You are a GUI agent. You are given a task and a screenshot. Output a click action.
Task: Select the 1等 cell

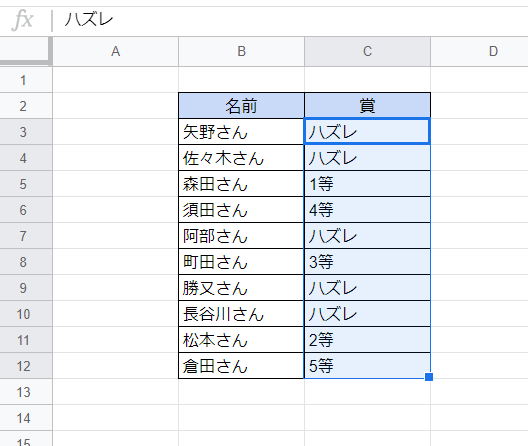pos(367,184)
